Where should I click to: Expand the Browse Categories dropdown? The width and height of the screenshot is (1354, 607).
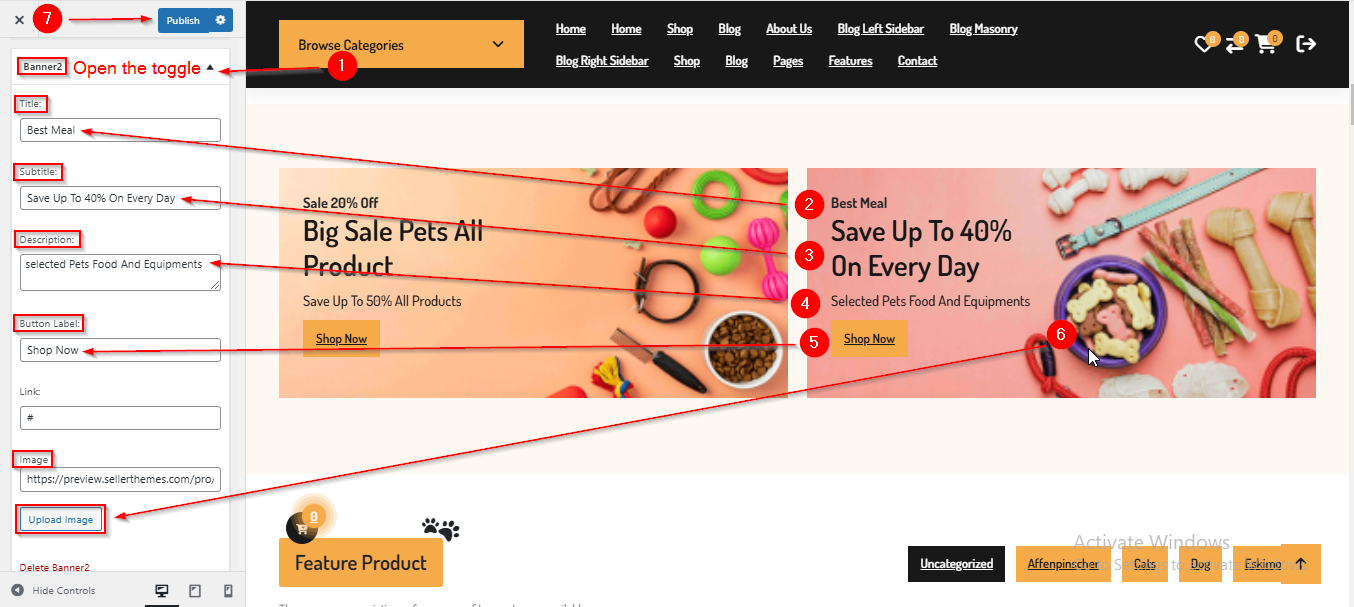(x=401, y=45)
